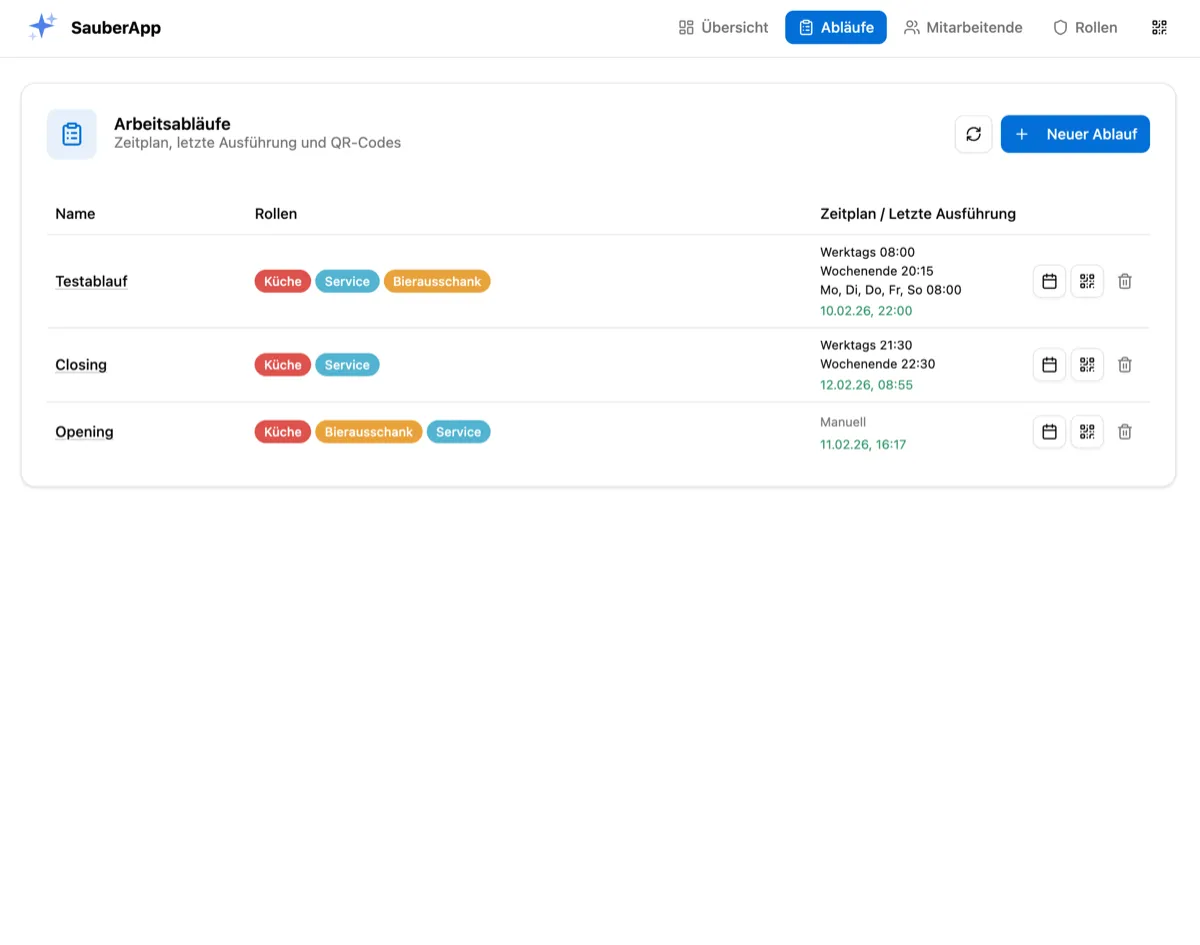
Task: Open the Testablauf workflow name
Action: 91,281
